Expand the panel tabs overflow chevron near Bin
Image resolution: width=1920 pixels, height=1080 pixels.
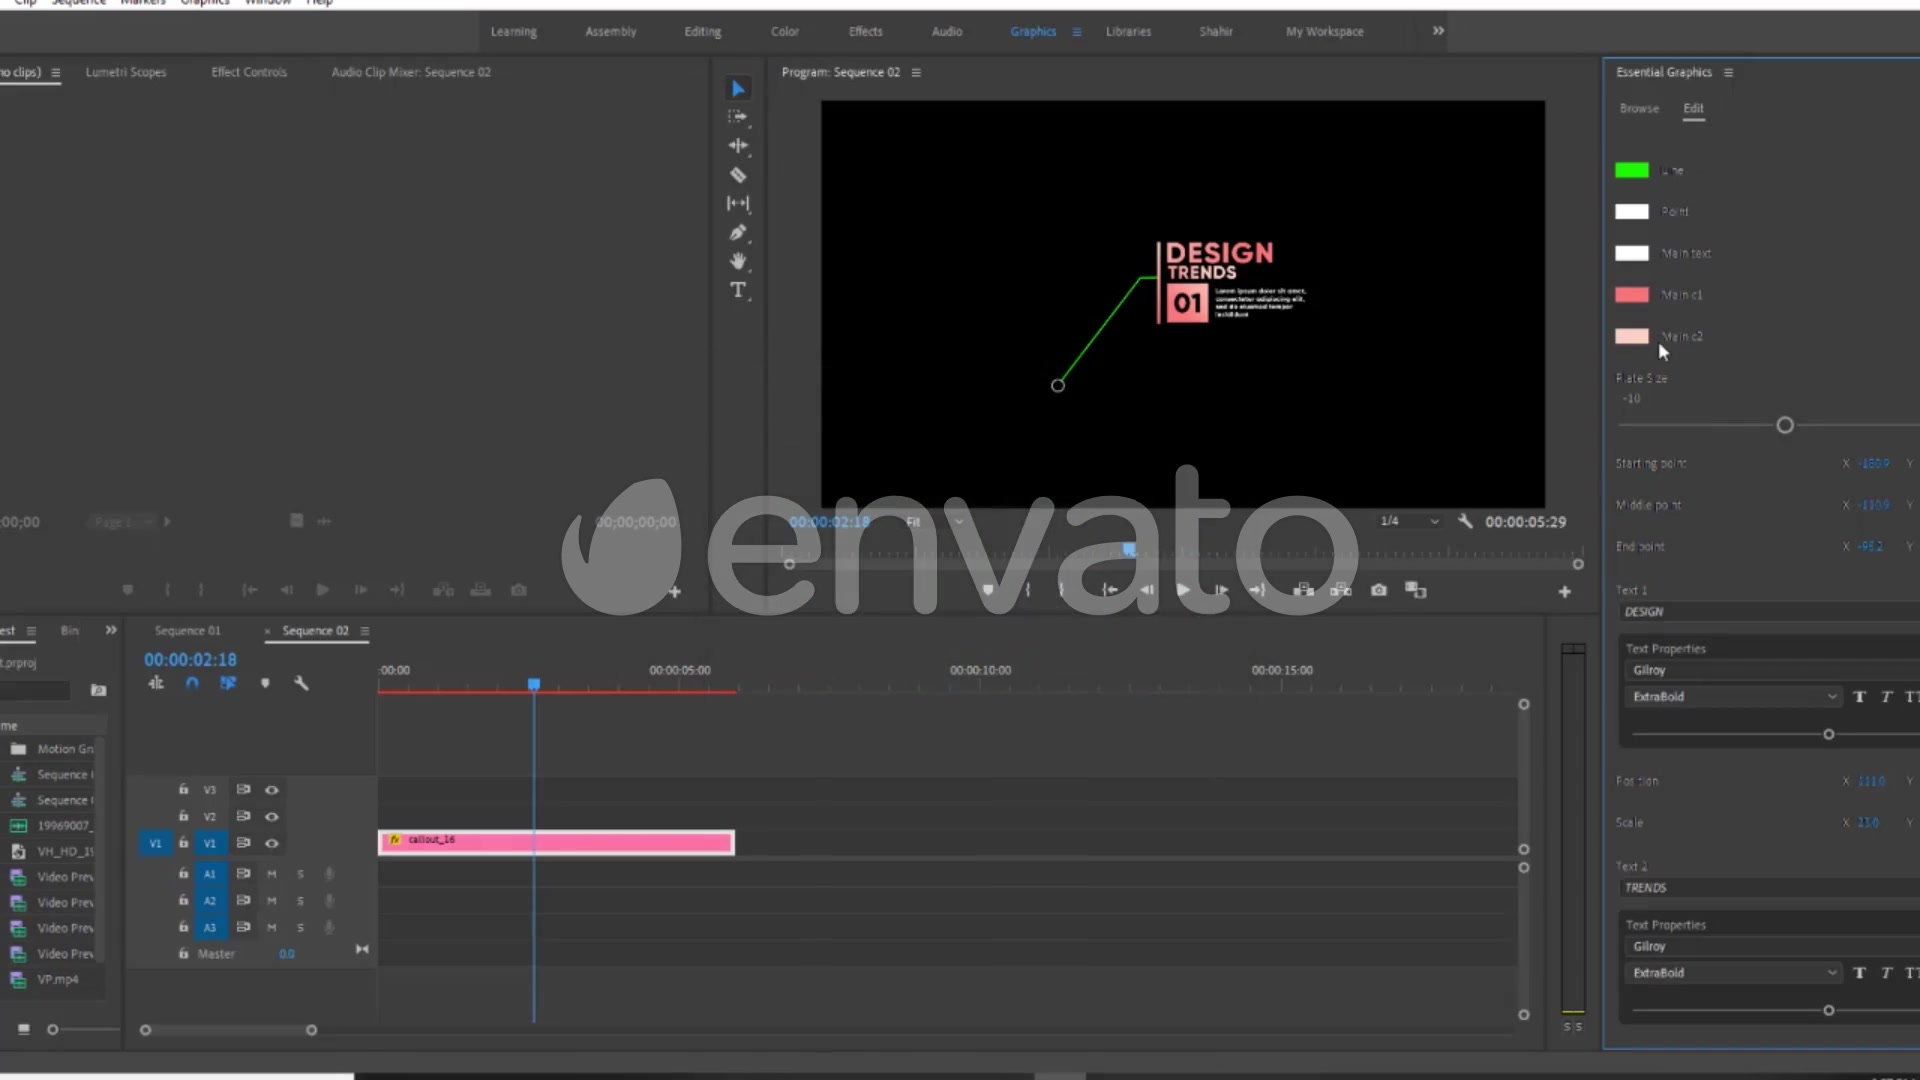(x=111, y=630)
